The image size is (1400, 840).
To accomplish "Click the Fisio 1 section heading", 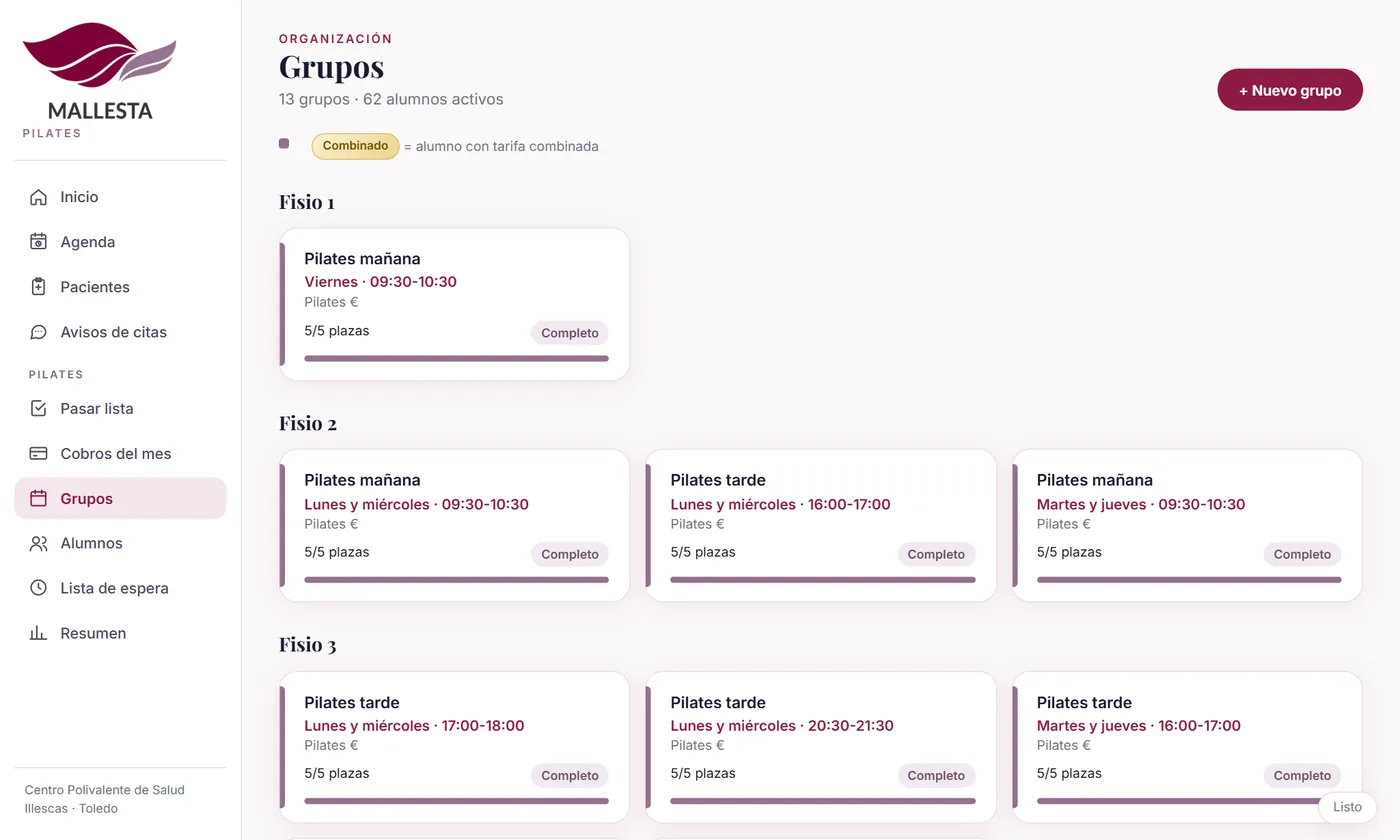I will pyautogui.click(x=307, y=202).
